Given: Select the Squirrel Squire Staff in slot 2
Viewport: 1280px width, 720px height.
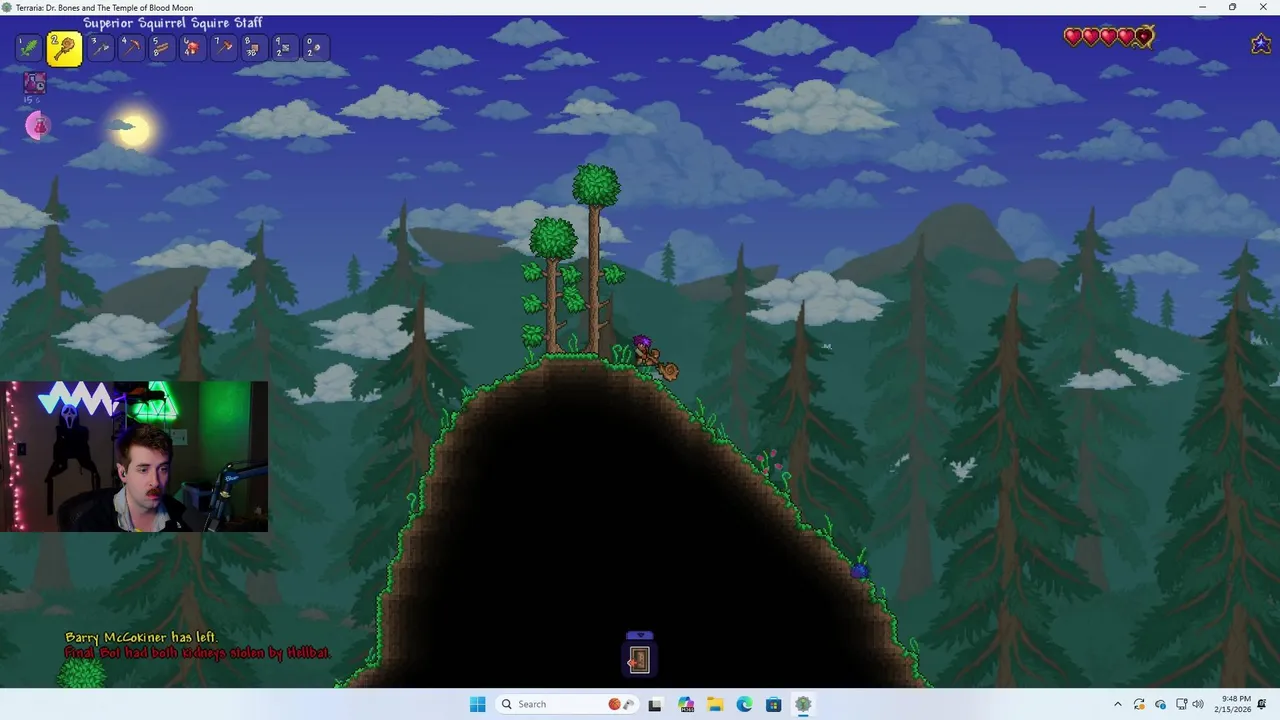Looking at the screenshot, I should [64, 48].
